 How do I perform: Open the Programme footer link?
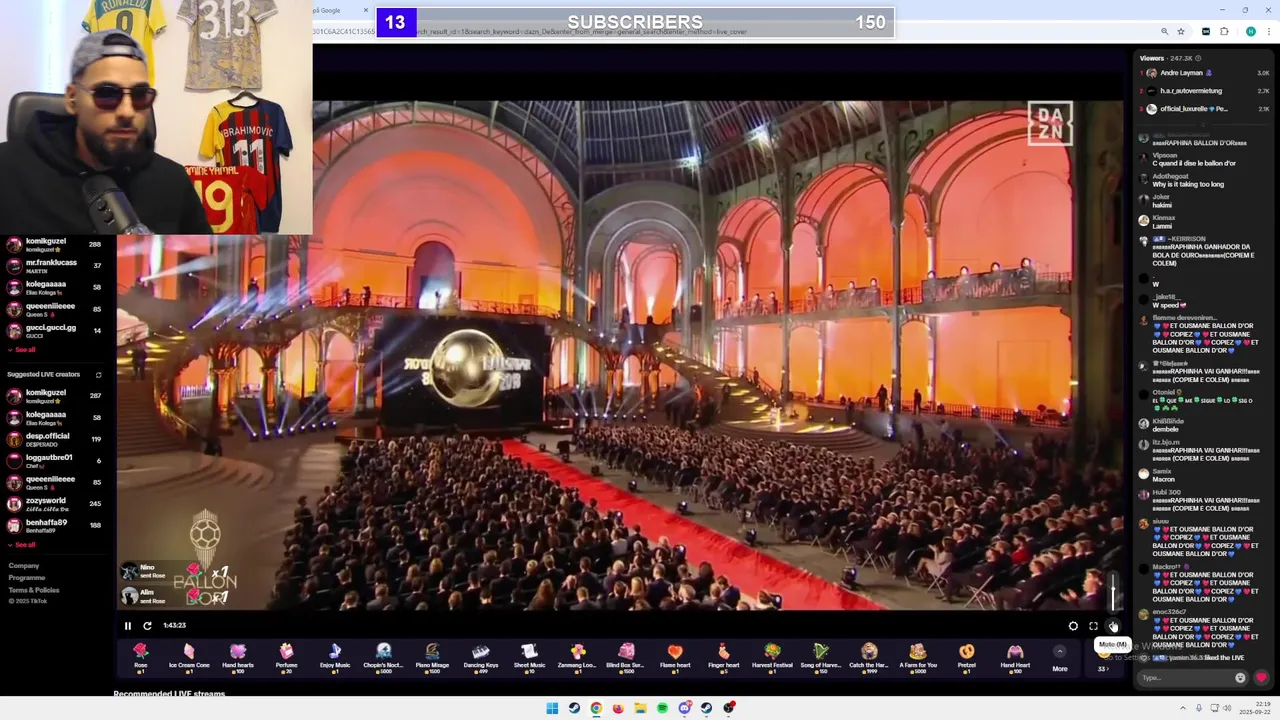click(27, 578)
